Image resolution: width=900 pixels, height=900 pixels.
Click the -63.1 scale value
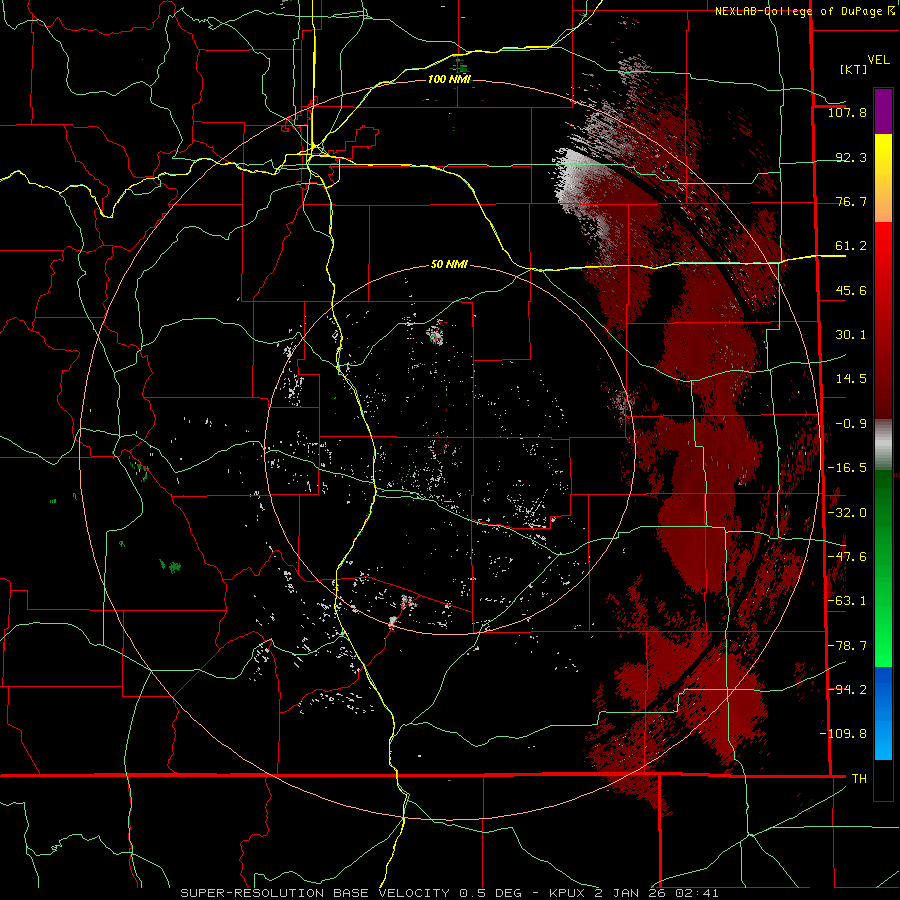(x=847, y=601)
